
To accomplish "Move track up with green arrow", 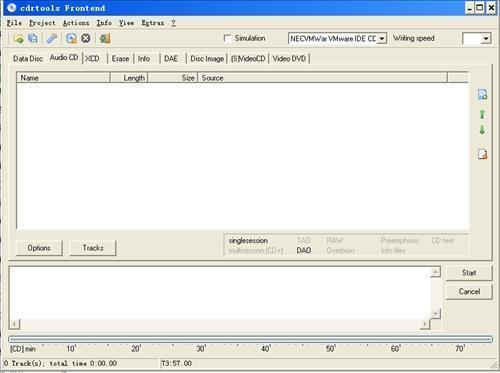I will 482,114.
